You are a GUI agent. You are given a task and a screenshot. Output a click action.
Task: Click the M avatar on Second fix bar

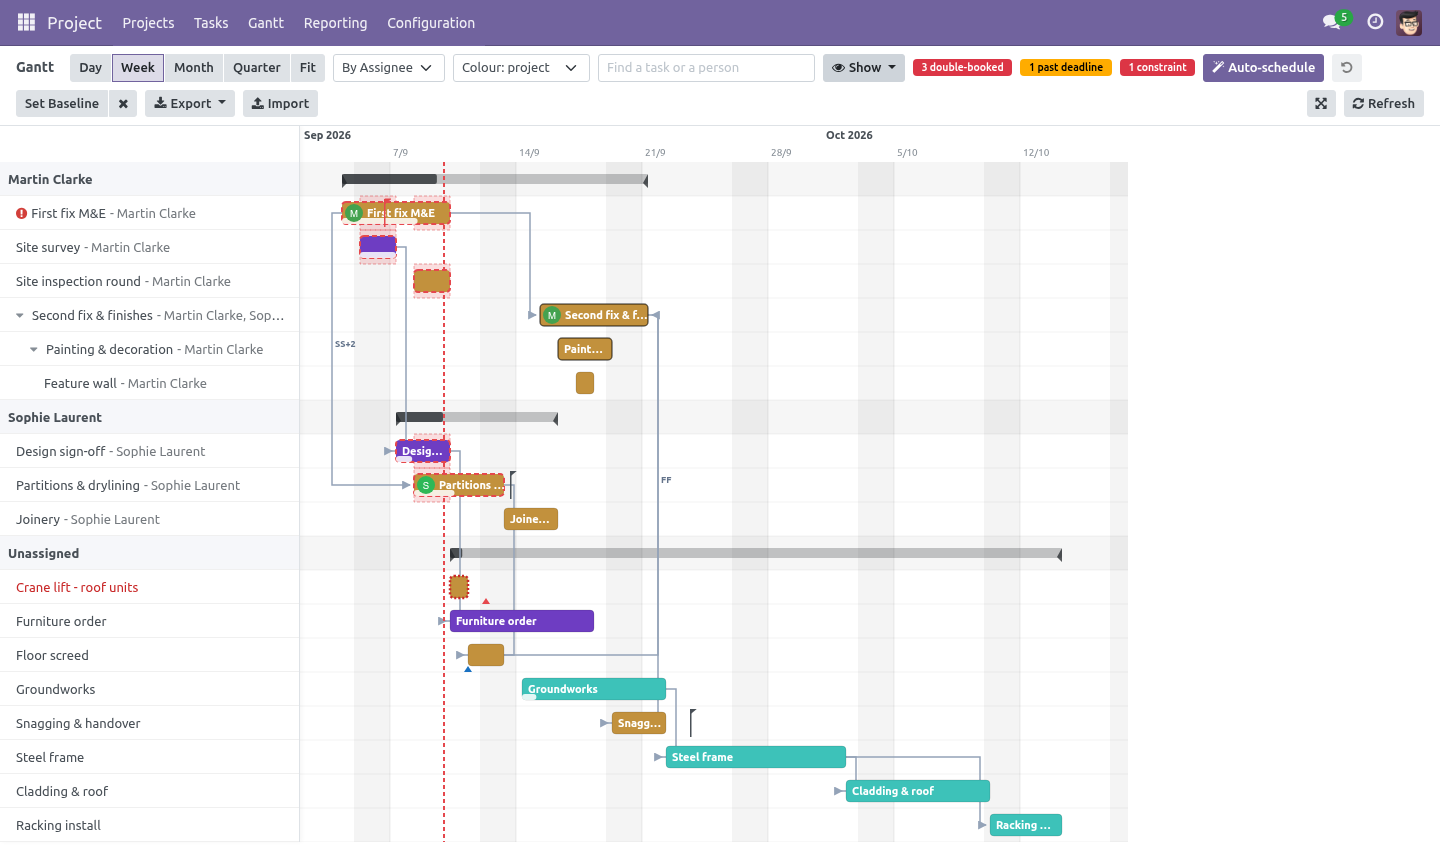(551, 315)
